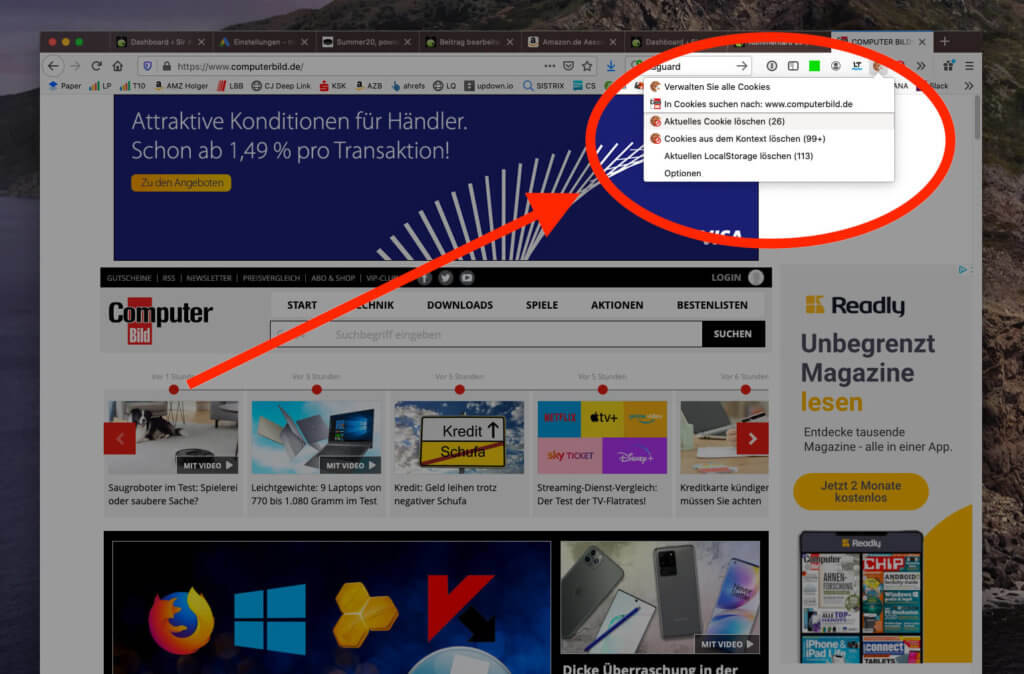Image resolution: width=1024 pixels, height=674 pixels.
Task: Click the shield icon in the address bar
Action: pyautogui.click(x=147, y=66)
